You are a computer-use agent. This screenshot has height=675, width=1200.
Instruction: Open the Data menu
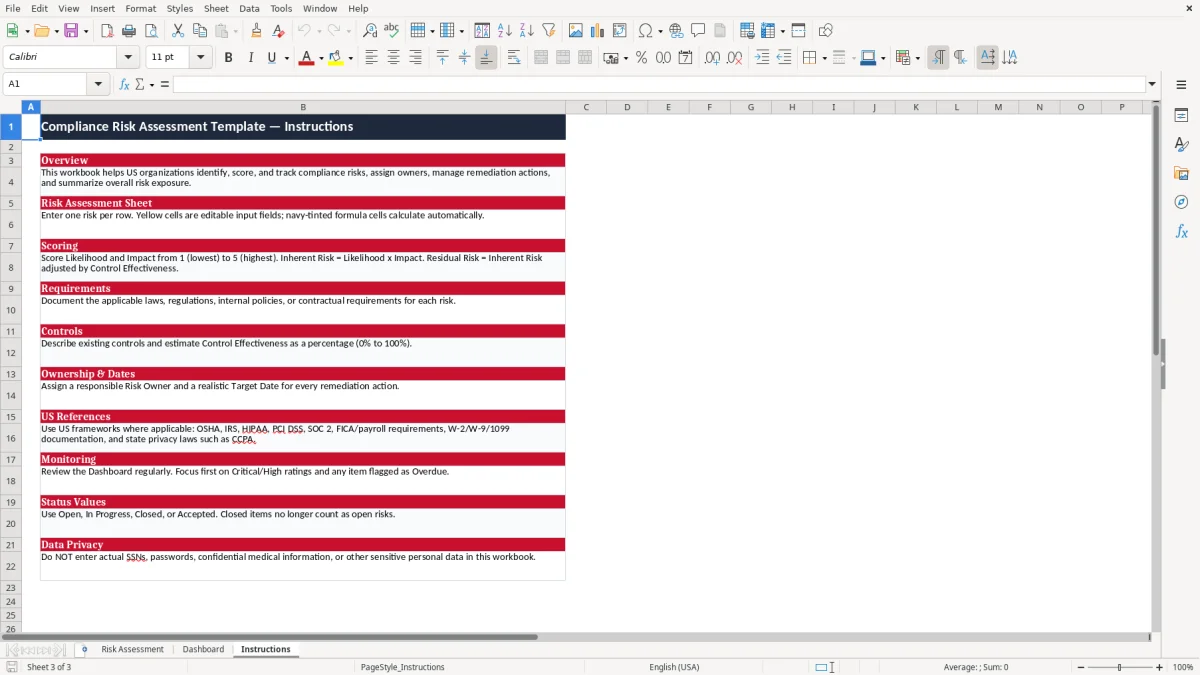point(249,8)
